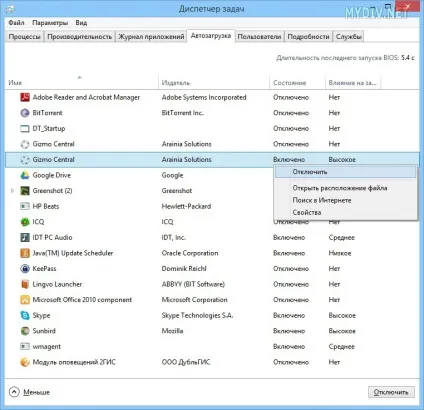424x410 pixels.
Task: Click Среднее impact in IDT PC Audio row
Action: pyautogui.click(x=342, y=238)
